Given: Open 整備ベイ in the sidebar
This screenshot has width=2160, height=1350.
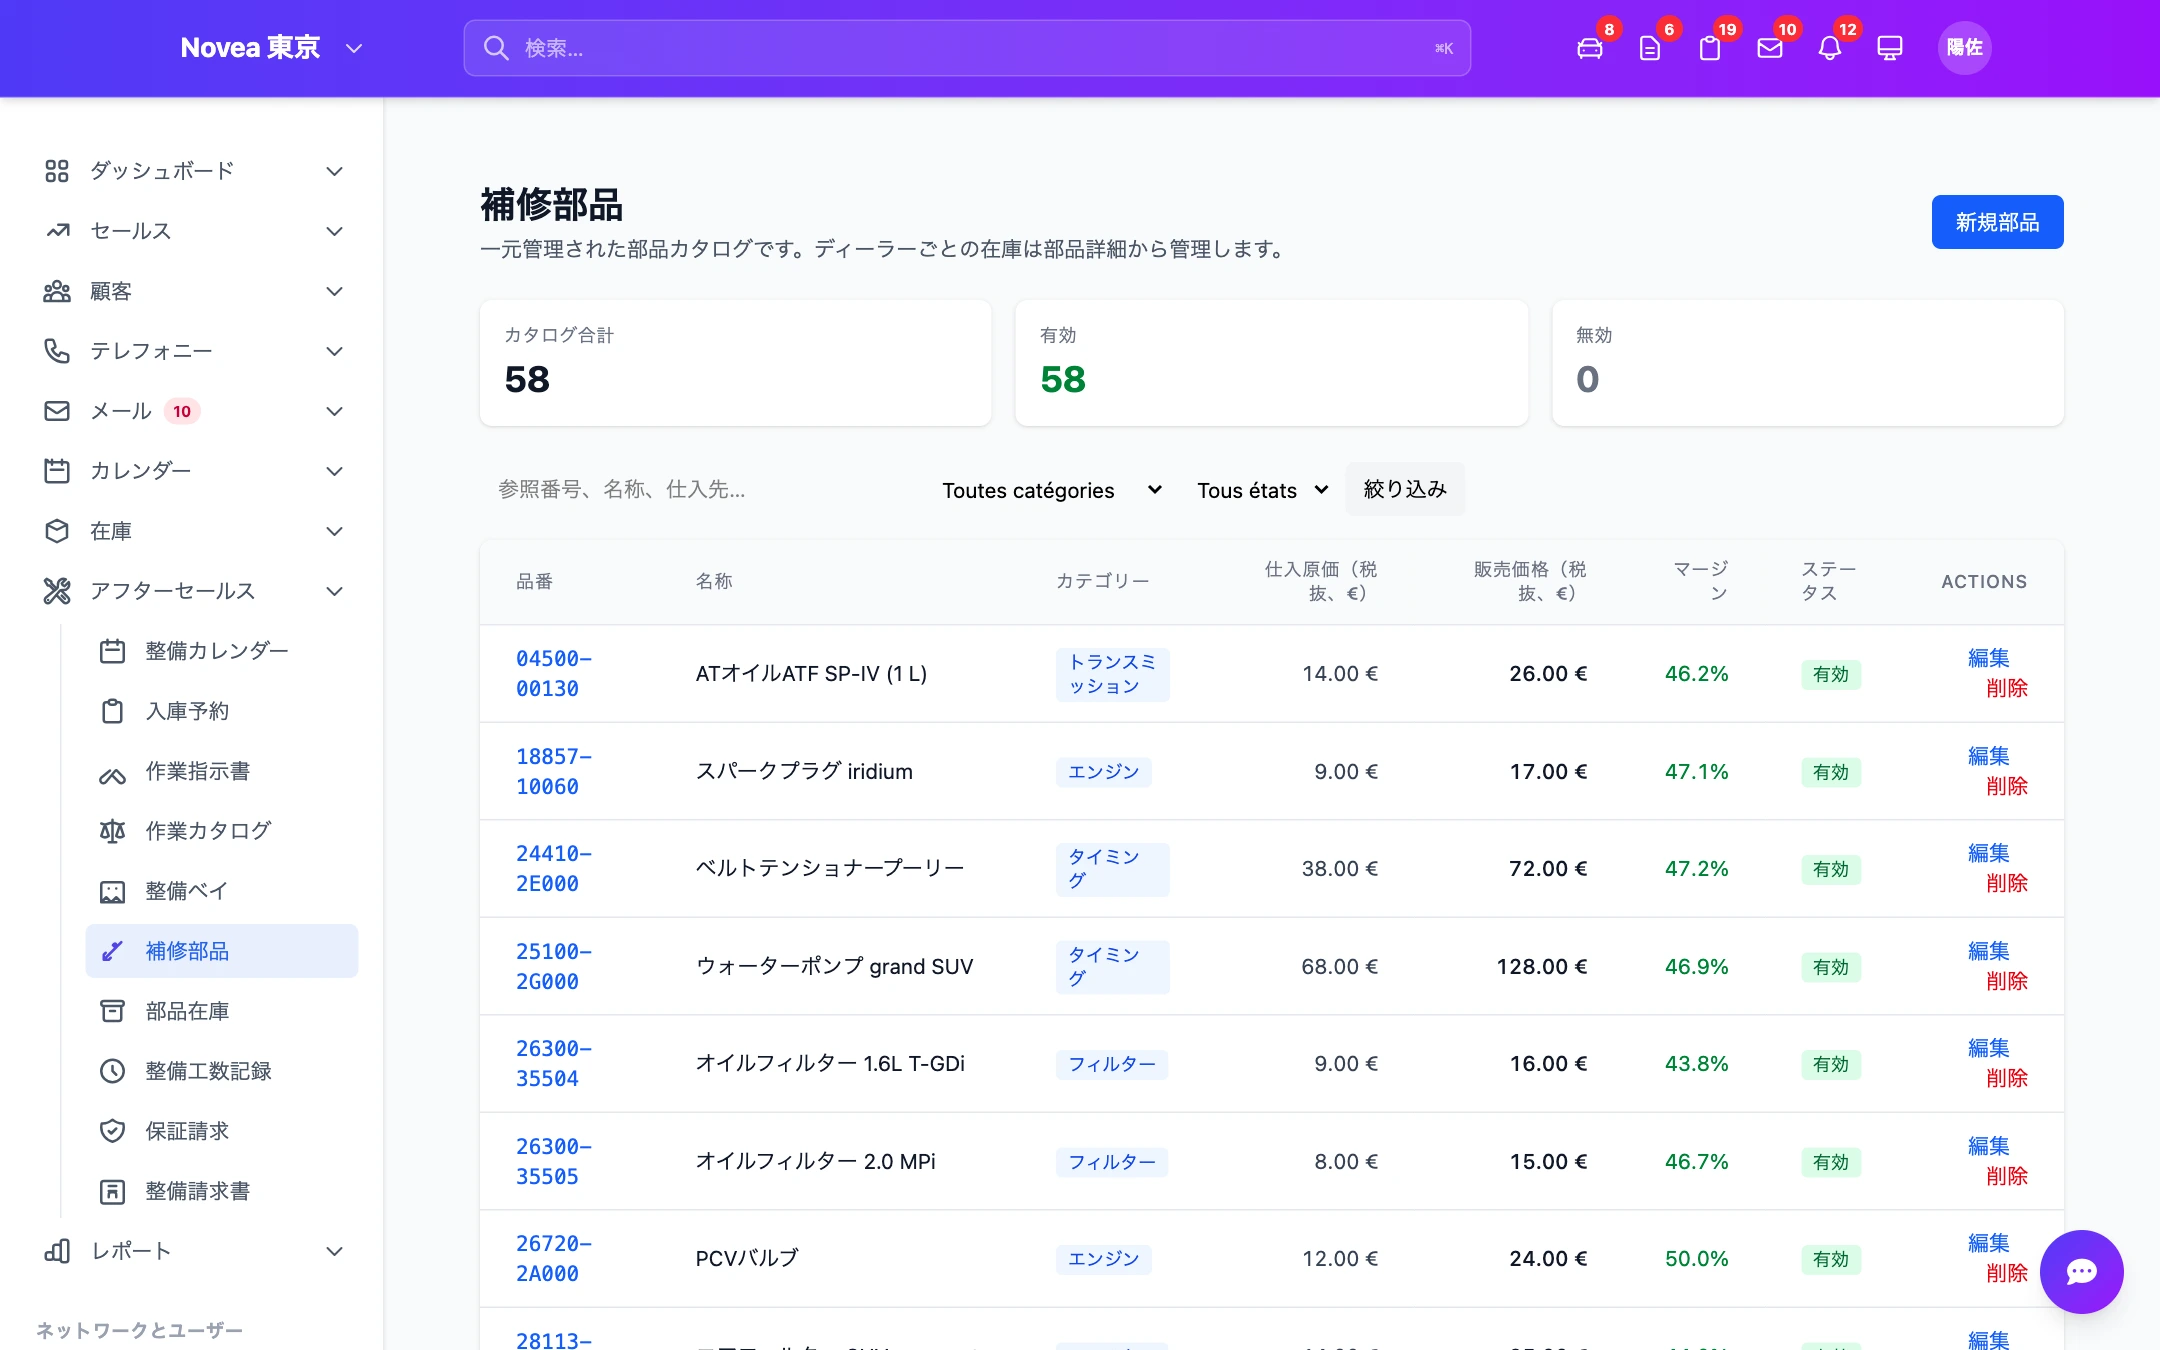Looking at the screenshot, I should [x=222, y=891].
